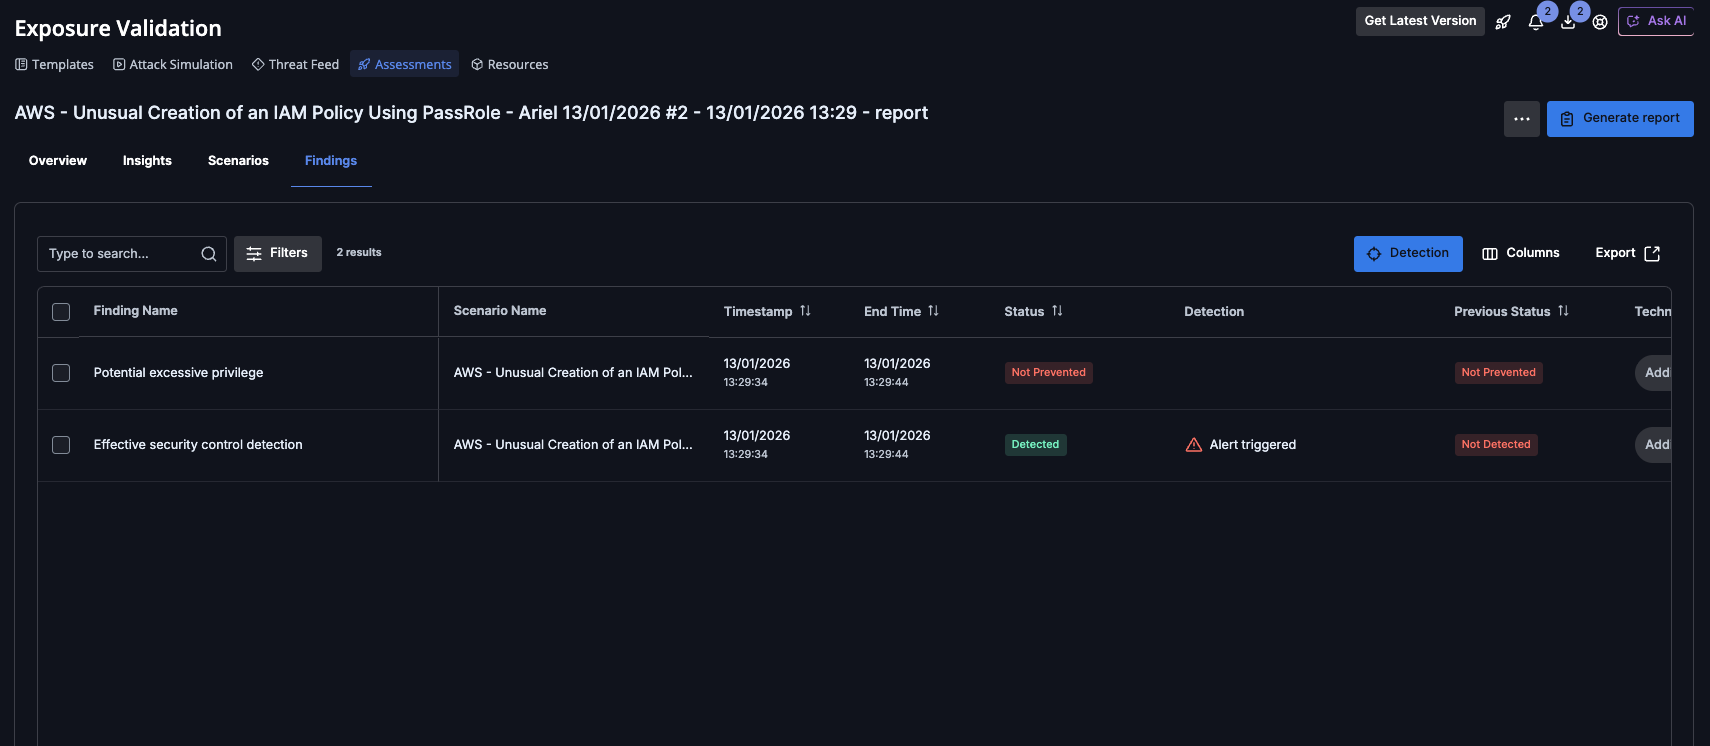Focus the Type to search field
This screenshot has height=746, width=1710.
(x=120, y=254)
